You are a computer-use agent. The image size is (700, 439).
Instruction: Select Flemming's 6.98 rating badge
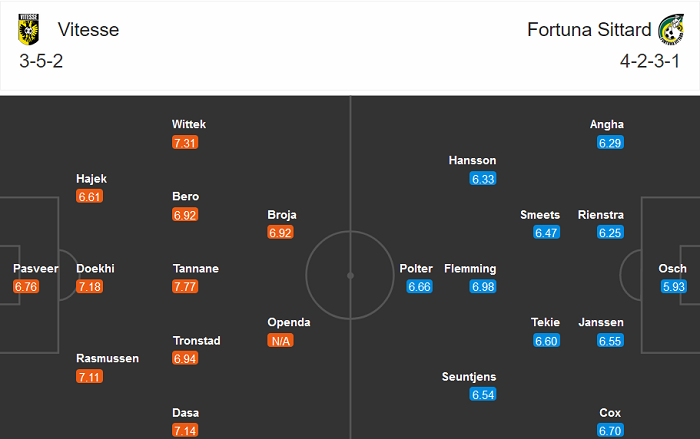coord(483,287)
